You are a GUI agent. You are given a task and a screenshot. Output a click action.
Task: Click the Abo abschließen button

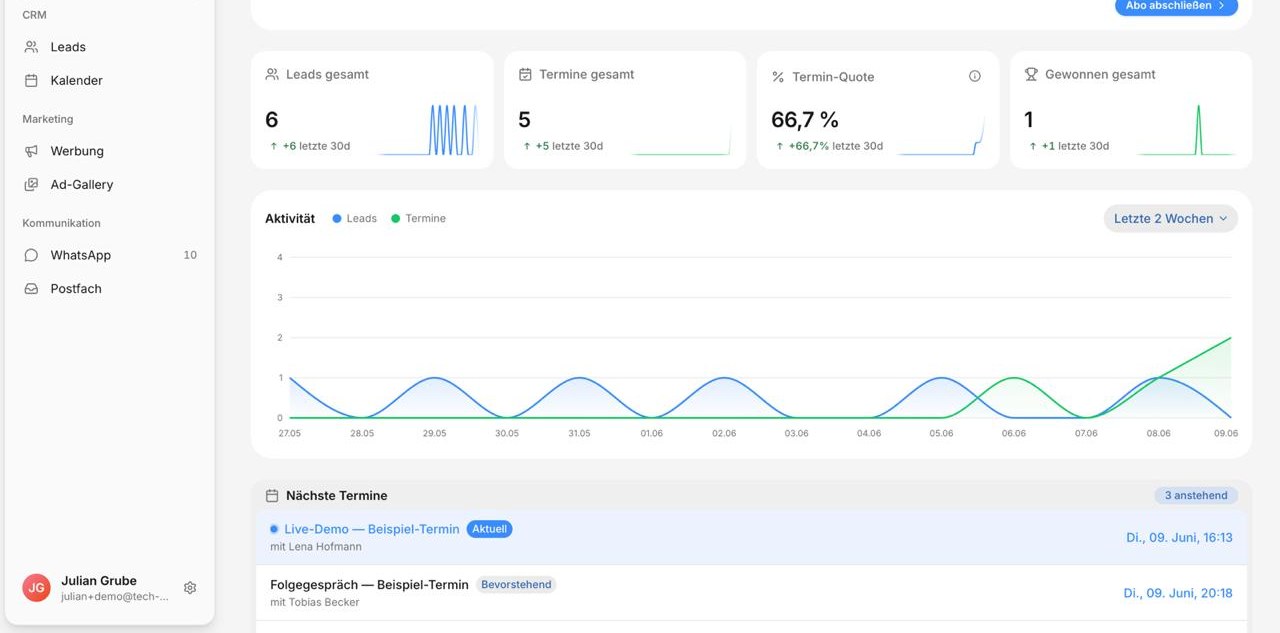tap(1176, 6)
